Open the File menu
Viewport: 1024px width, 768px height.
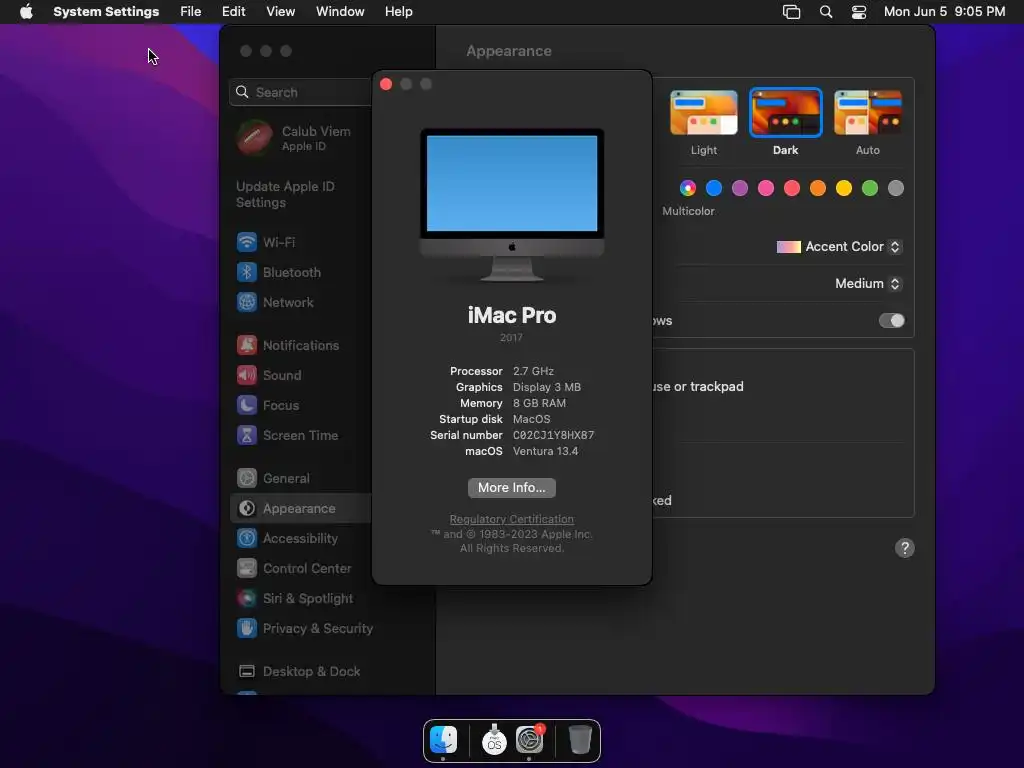191,12
